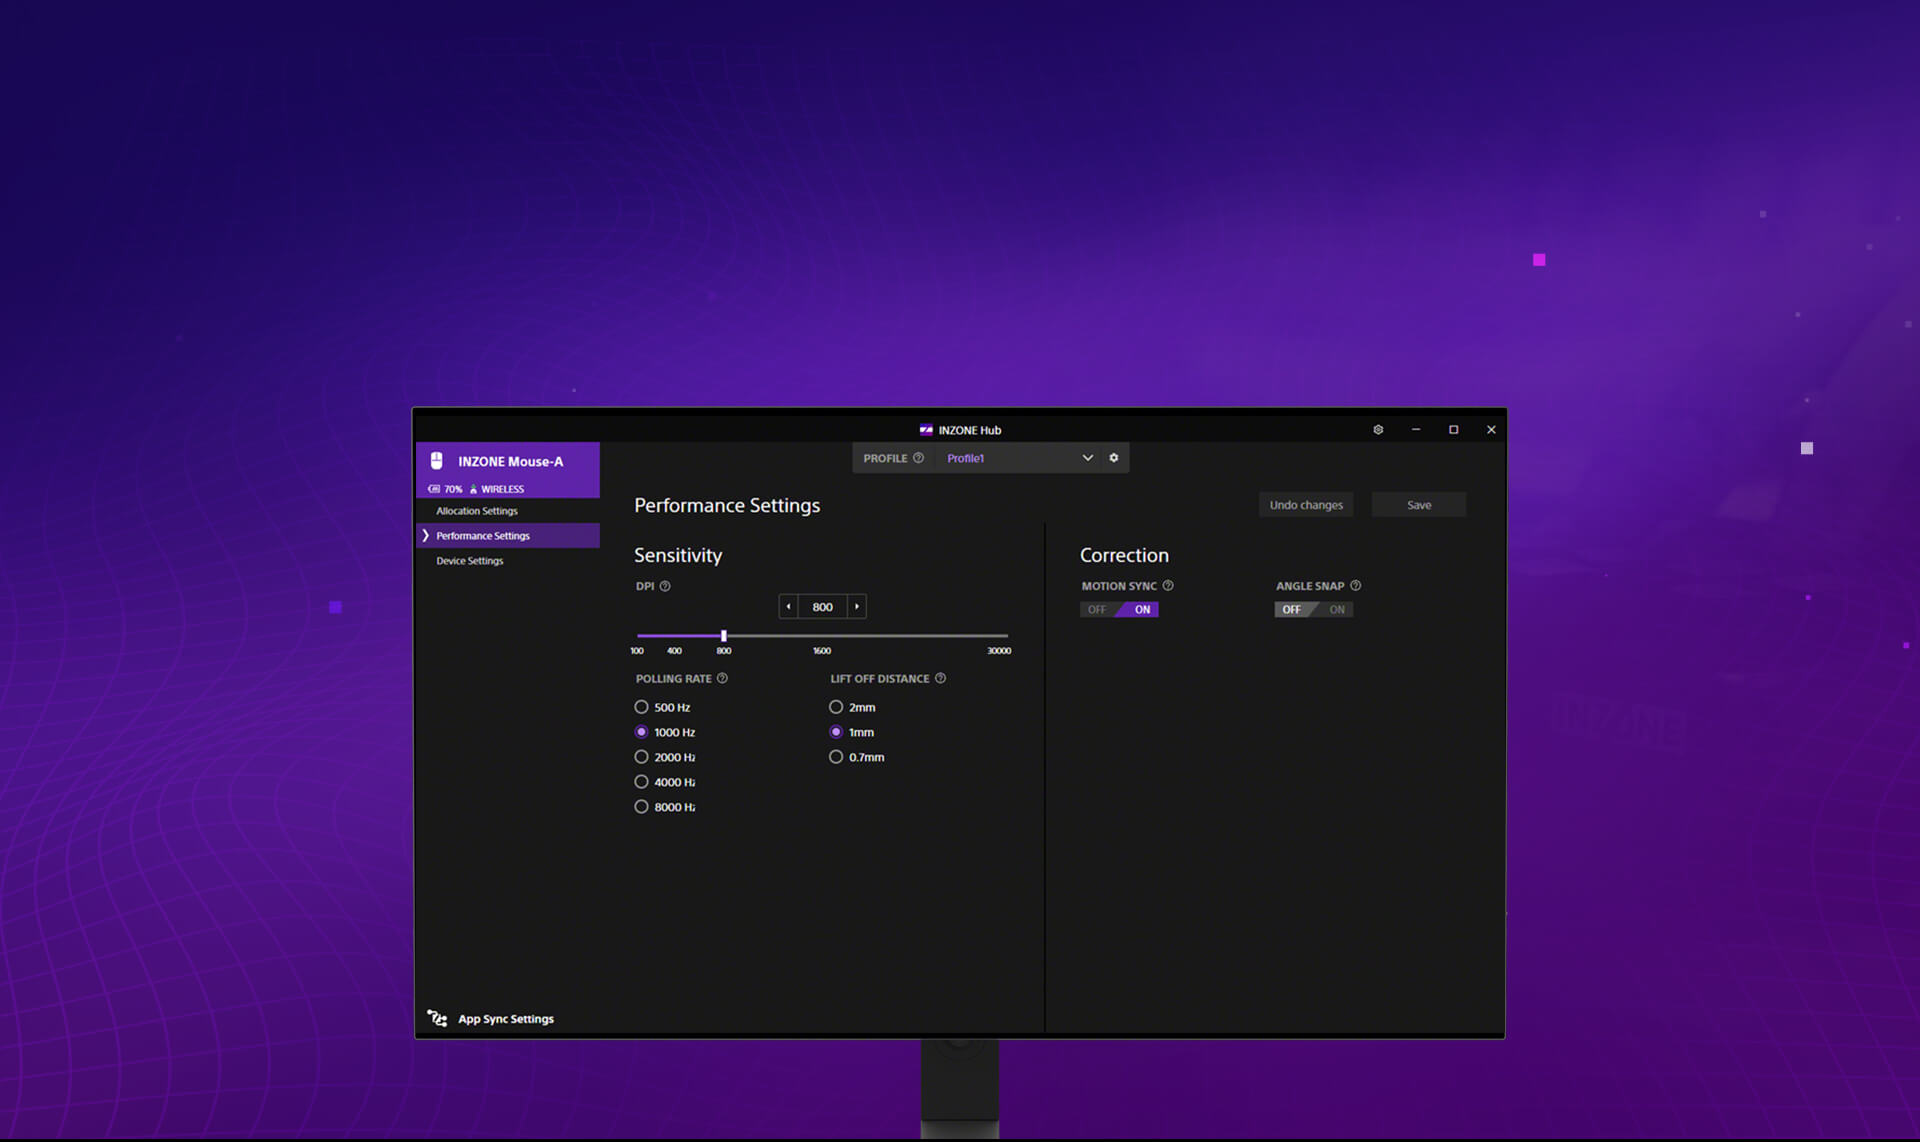1920x1142 pixels.
Task: Decrease DPI with the left arrow
Action: 788,606
